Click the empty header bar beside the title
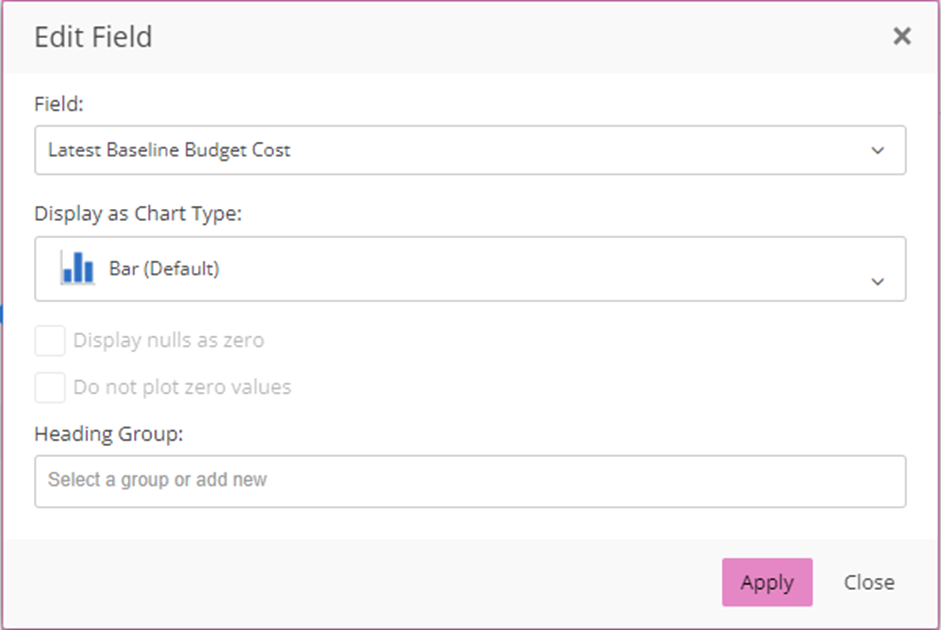941x630 pixels. [x=500, y=38]
